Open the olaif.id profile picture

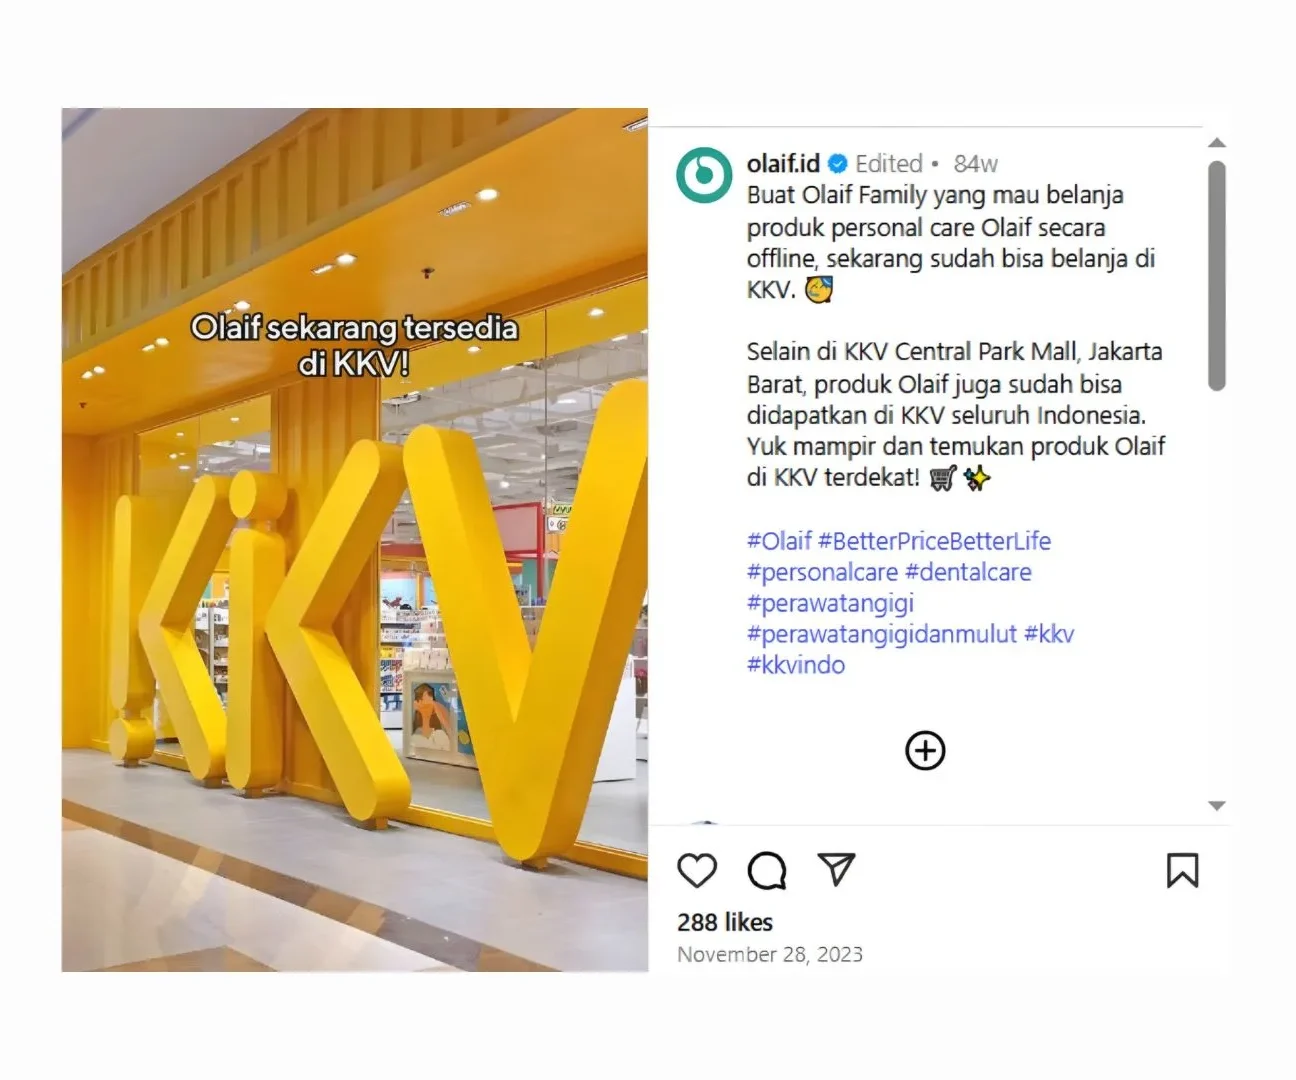tap(704, 175)
